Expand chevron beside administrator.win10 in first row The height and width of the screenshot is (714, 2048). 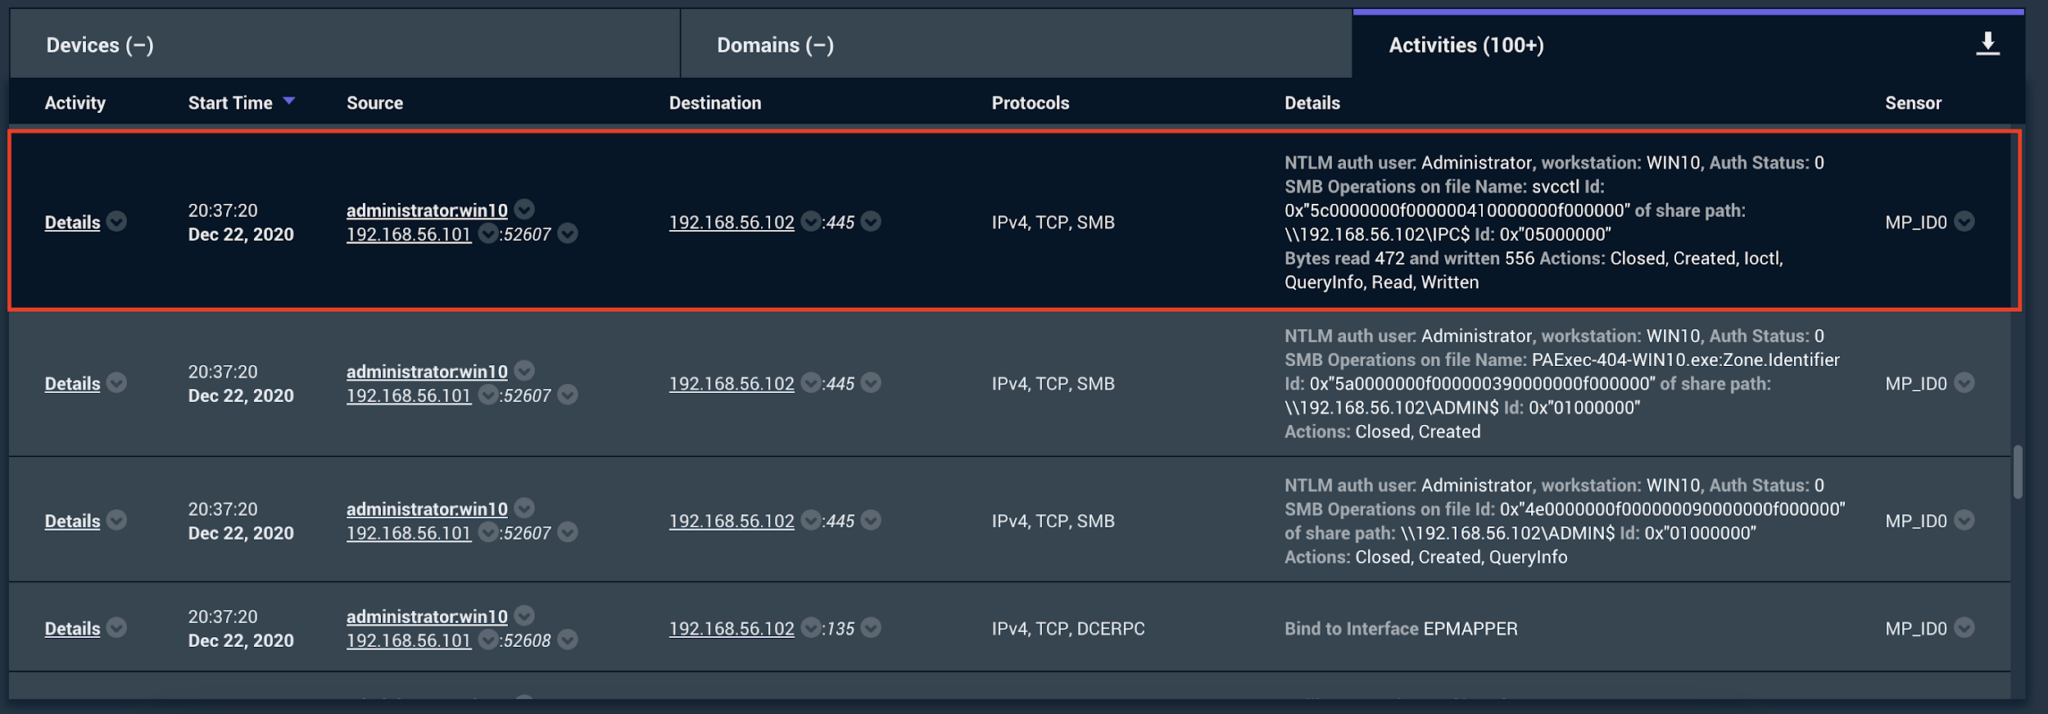tap(524, 209)
